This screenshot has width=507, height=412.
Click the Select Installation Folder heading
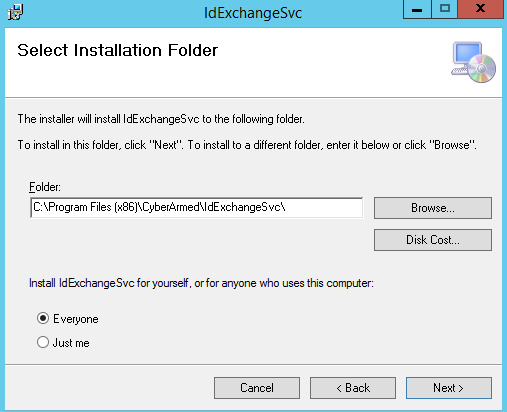click(117, 50)
